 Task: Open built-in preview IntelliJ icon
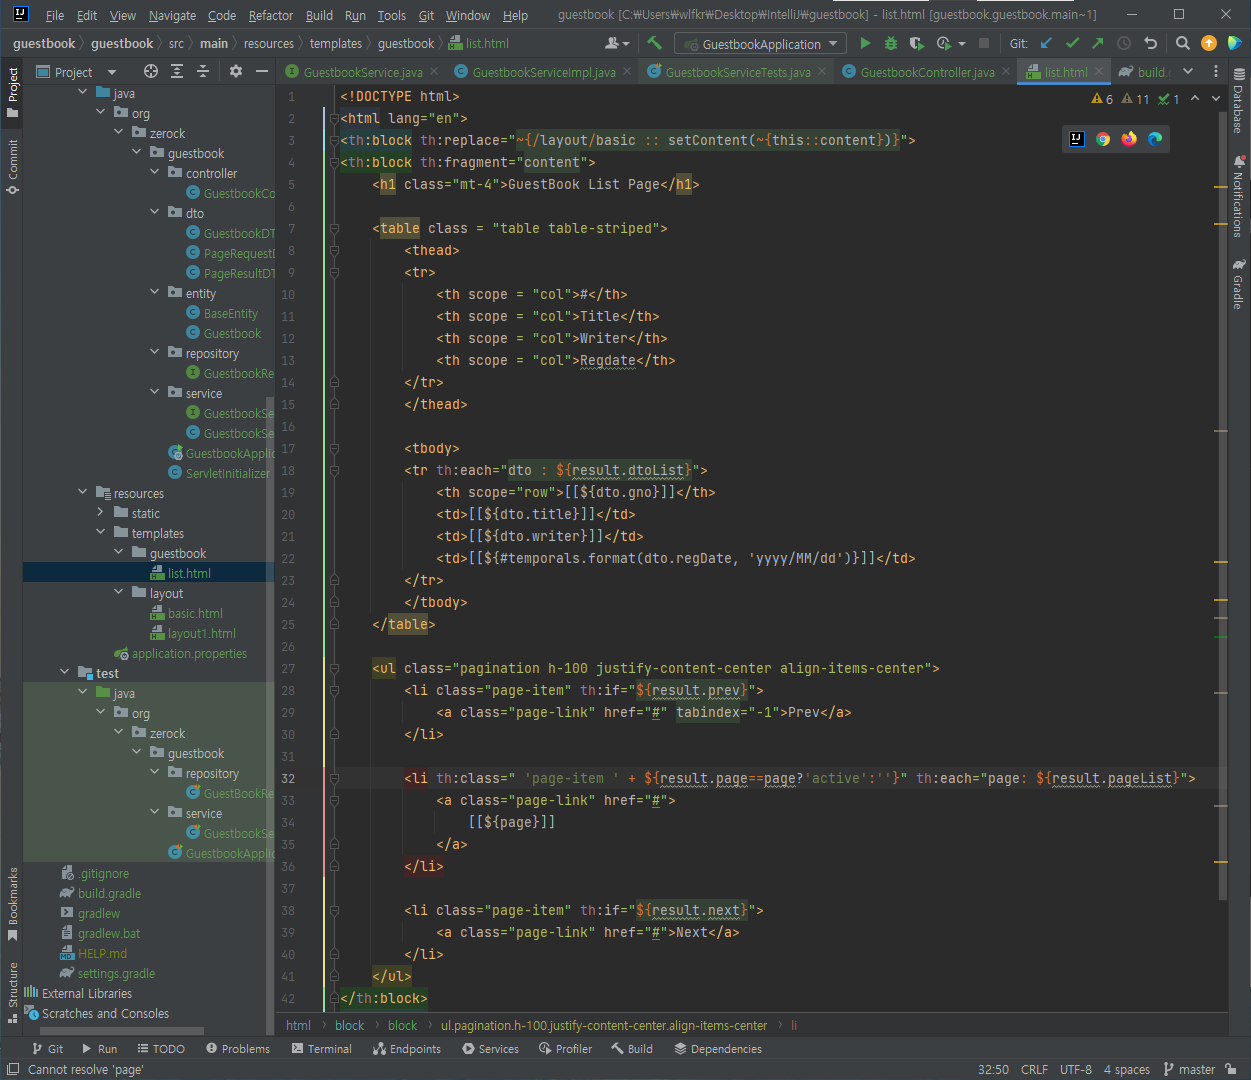1077,139
